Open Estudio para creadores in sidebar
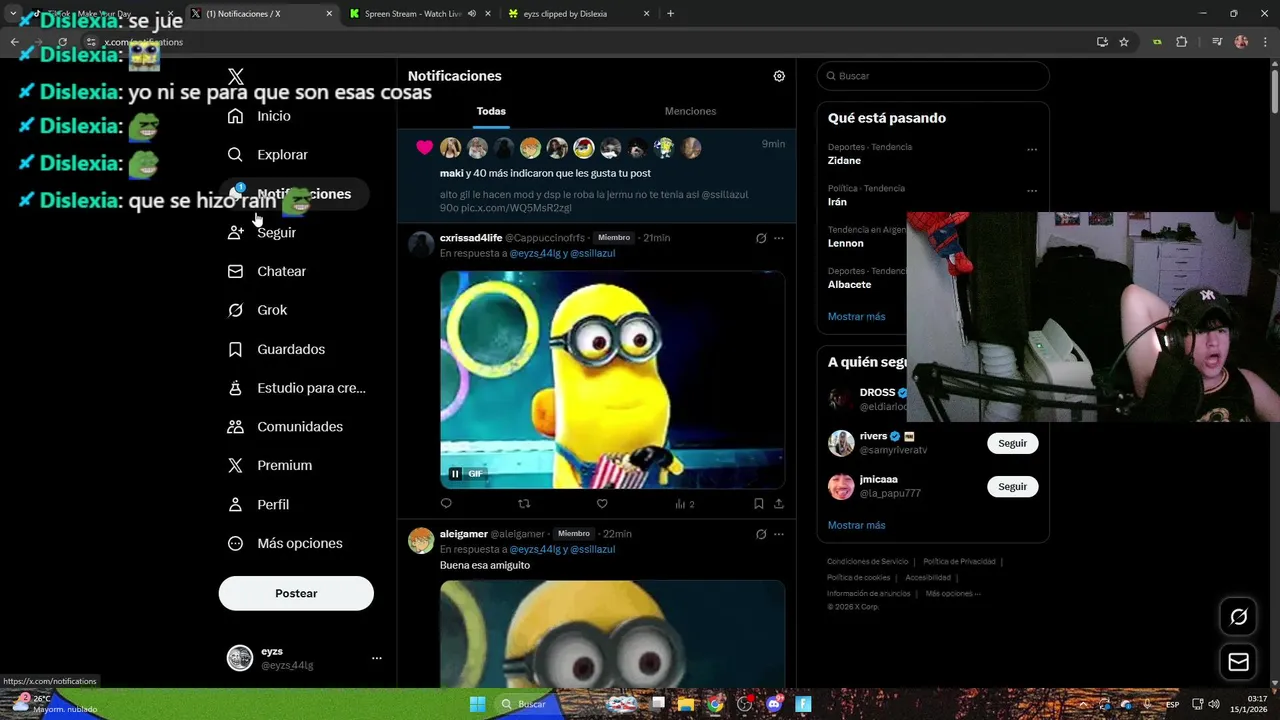This screenshot has height=720, width=1280. pyautogui.click(x=296, y=388)
